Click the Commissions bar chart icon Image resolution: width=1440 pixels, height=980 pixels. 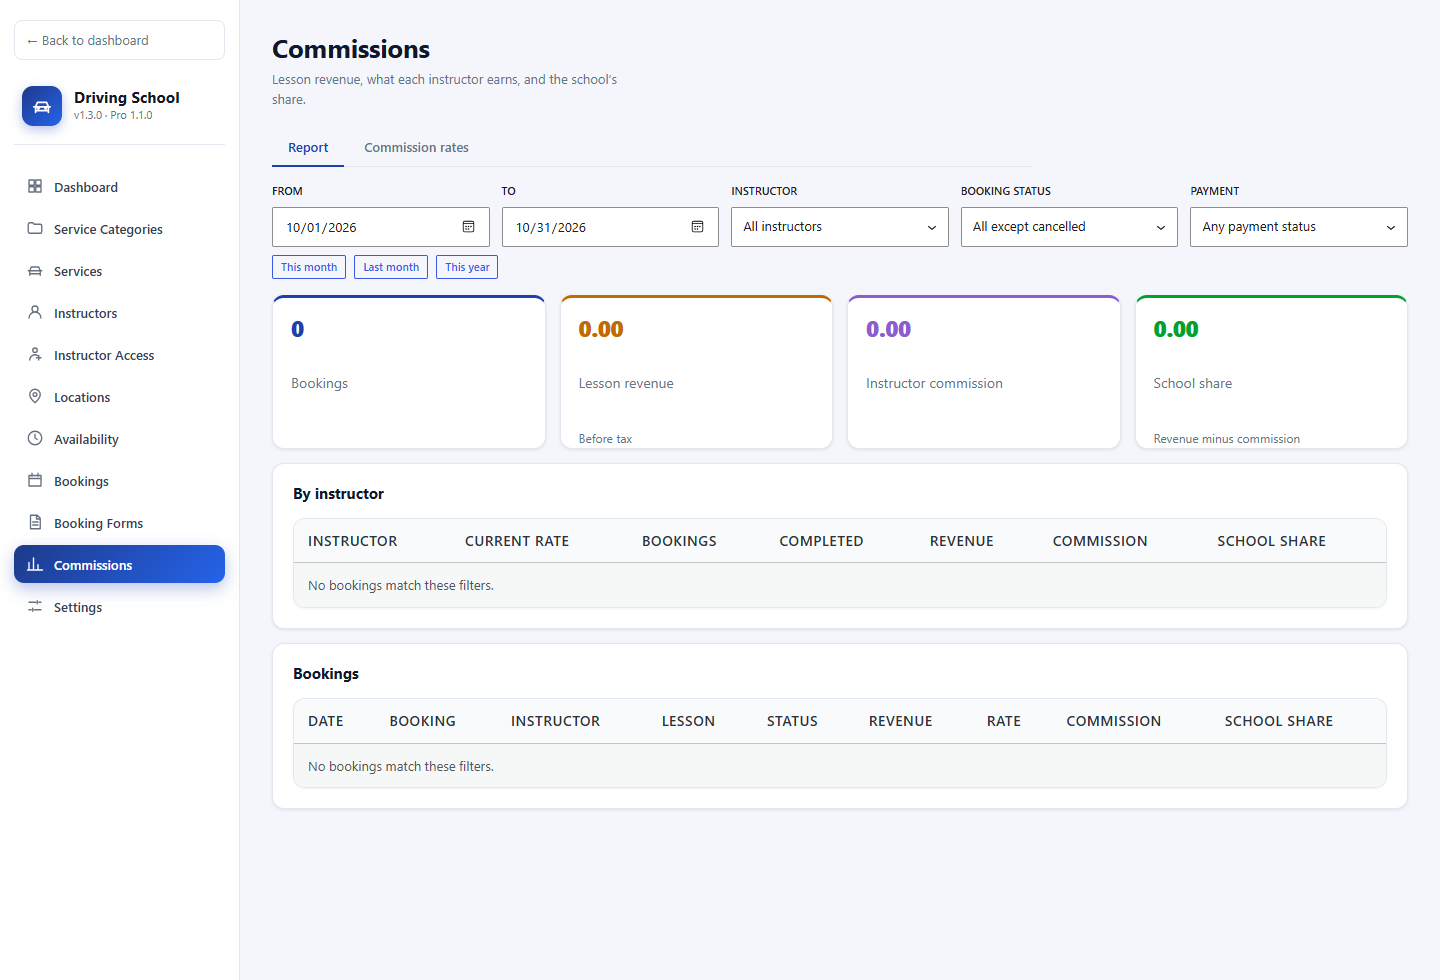pos(35,564)
